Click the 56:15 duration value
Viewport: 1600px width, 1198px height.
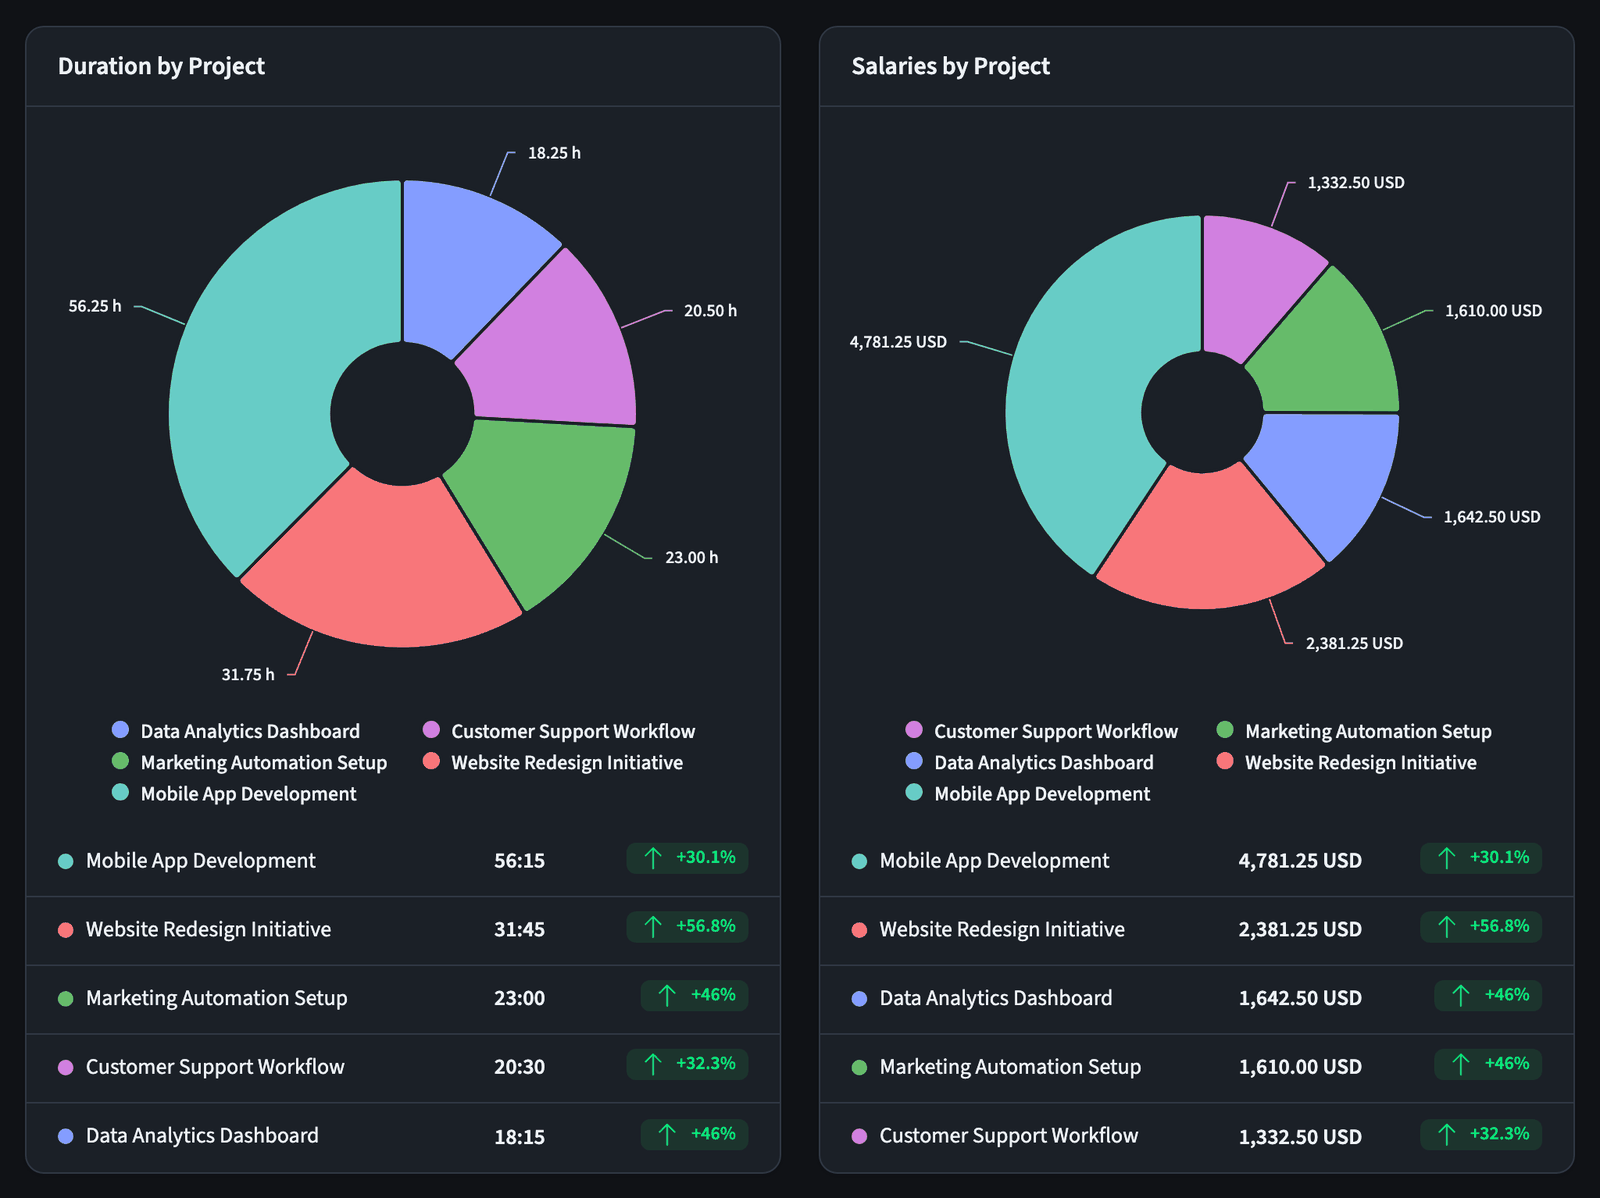coord(519,861)
